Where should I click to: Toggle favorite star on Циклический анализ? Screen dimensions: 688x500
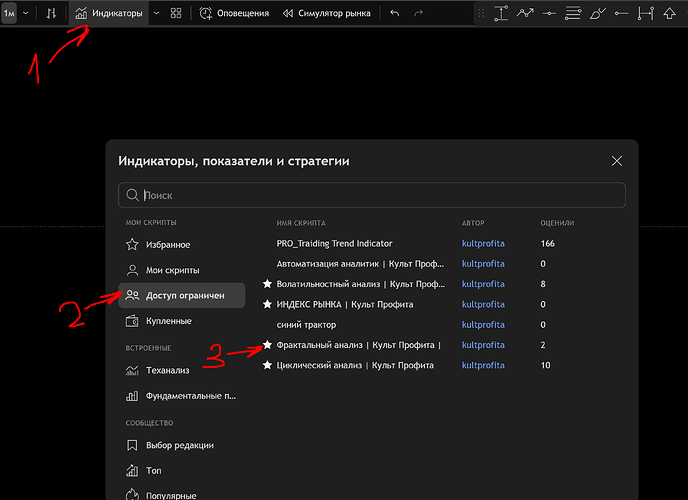point(267,365)
